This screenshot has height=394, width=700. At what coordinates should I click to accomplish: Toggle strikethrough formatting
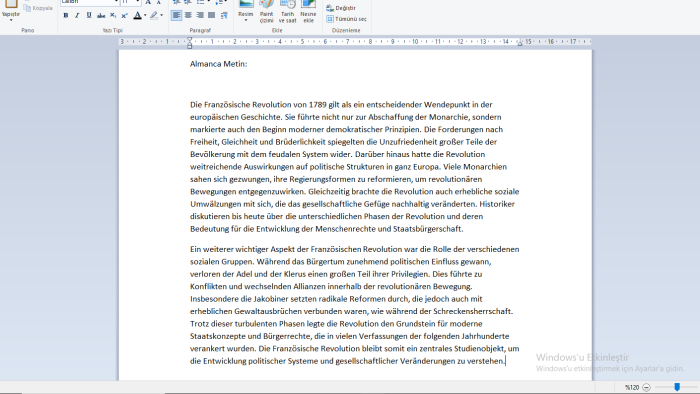point(101,16)
